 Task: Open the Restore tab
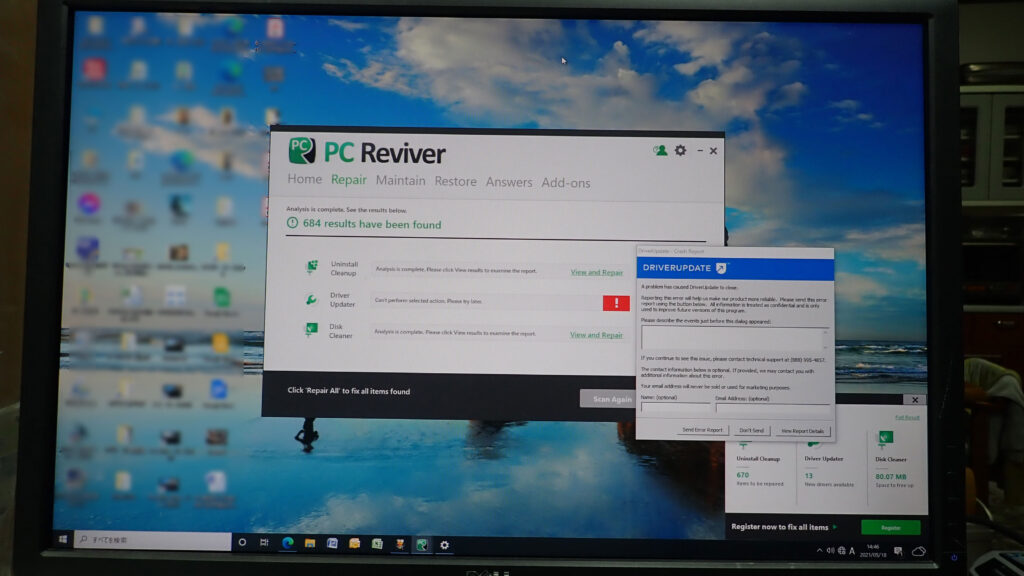(455, 182)
